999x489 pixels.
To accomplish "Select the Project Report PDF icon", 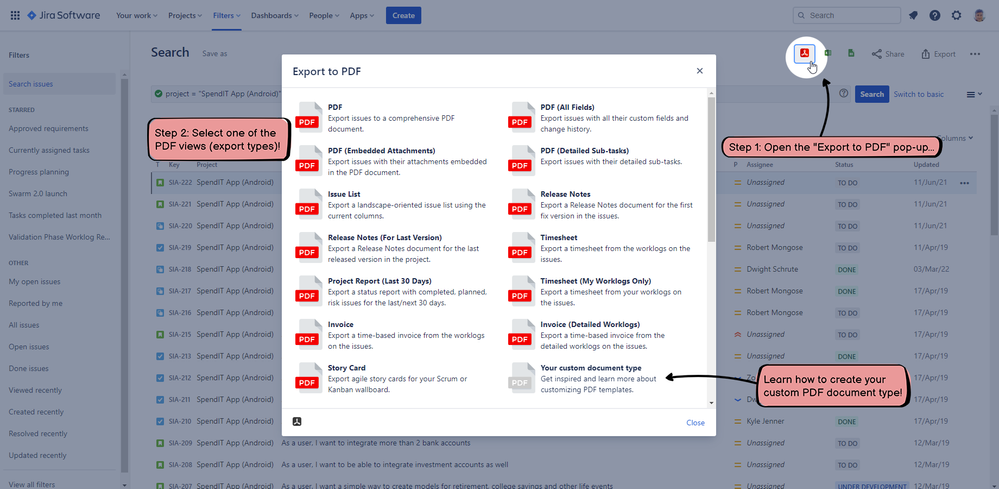I will pos(307,289).
